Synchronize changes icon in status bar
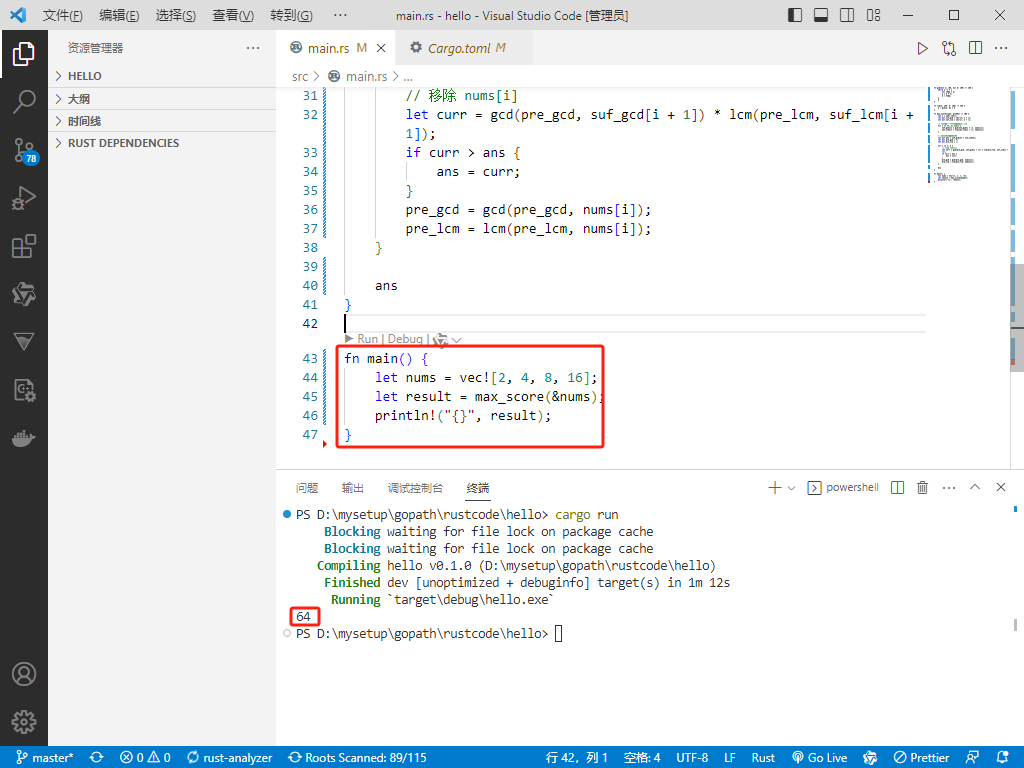This screenshot has height=768, width=1024. coord(97,758)
